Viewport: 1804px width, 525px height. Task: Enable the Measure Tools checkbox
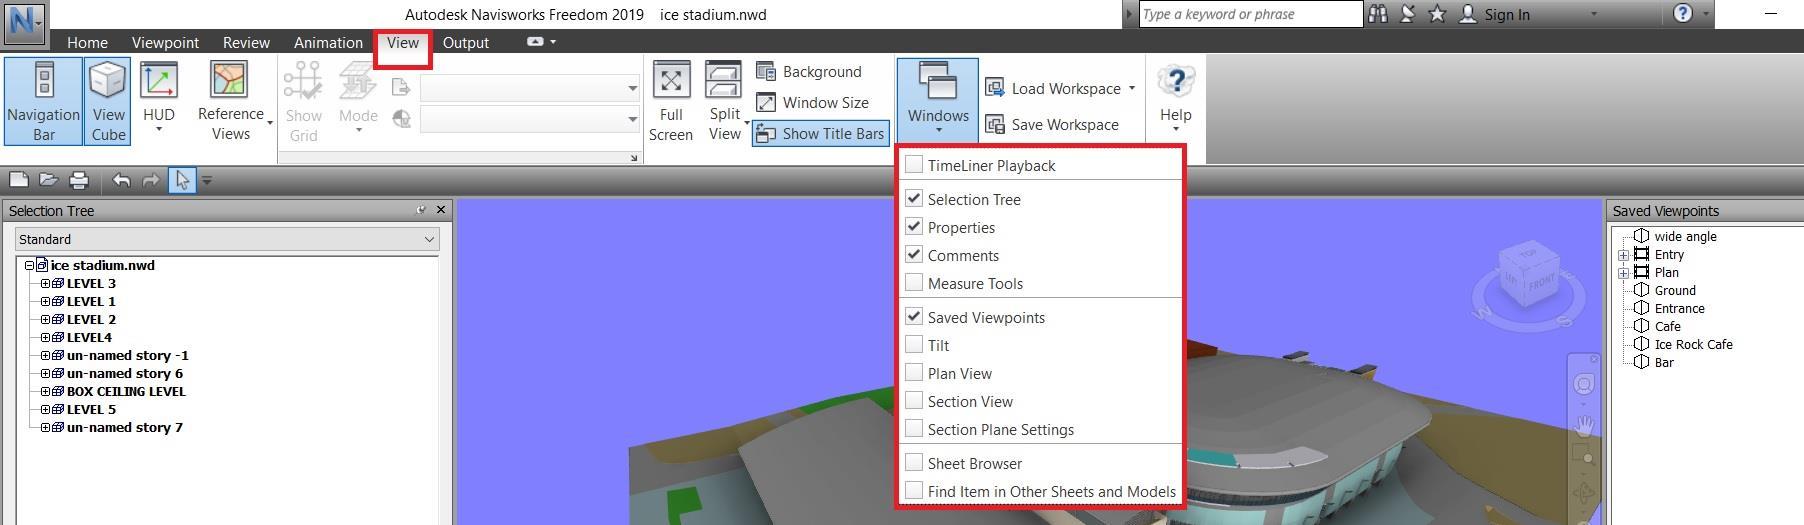(914, 283)
